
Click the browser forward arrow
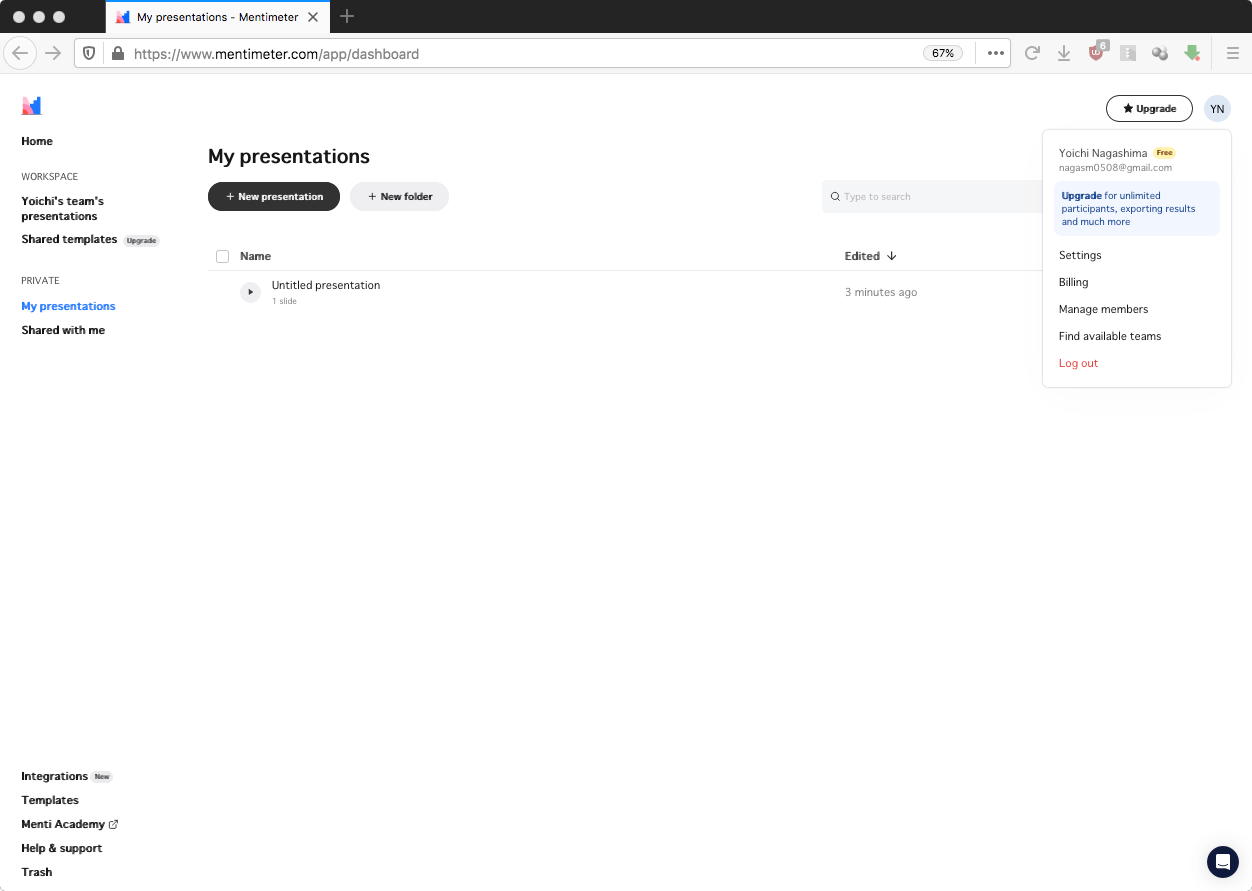point(54,53)
